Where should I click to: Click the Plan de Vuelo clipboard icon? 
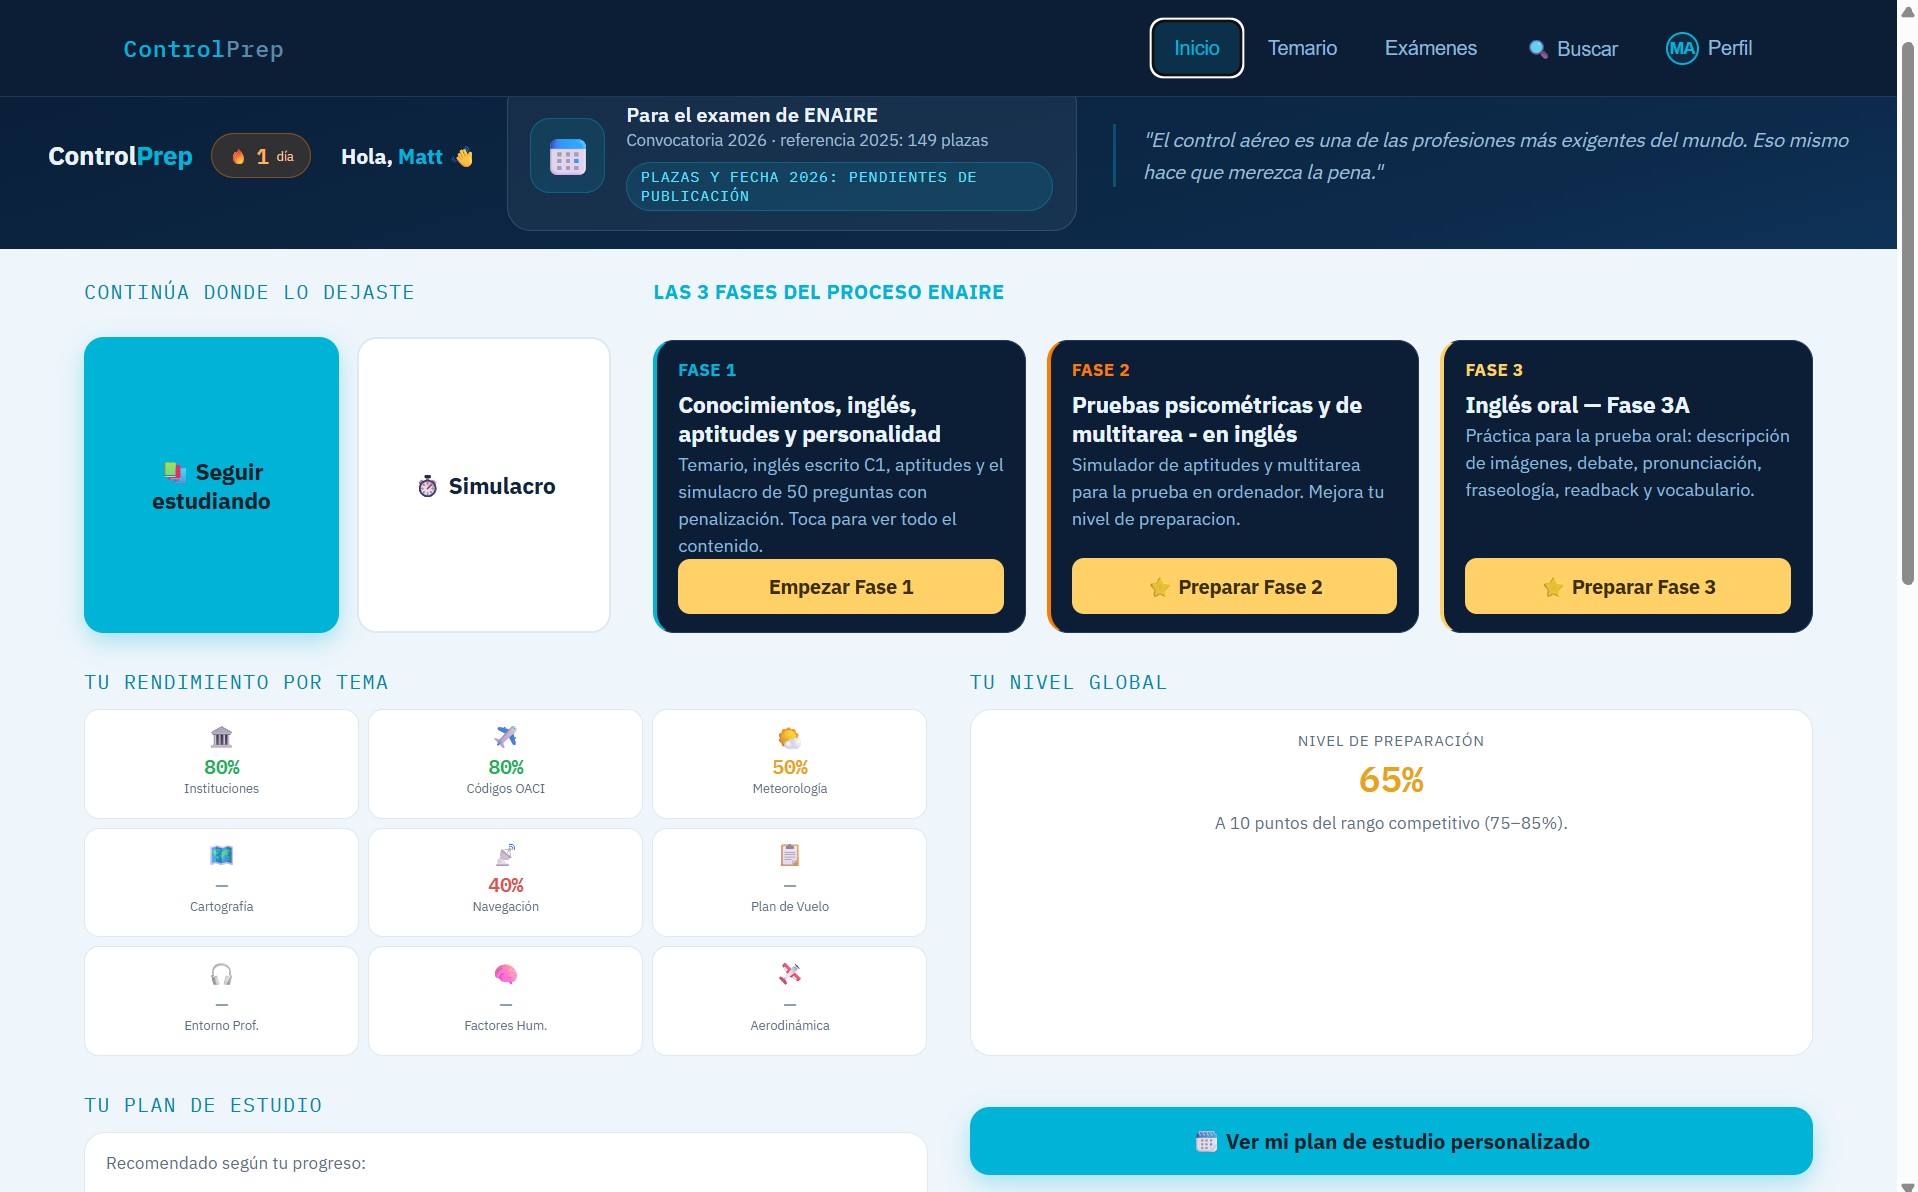[789, 855]
